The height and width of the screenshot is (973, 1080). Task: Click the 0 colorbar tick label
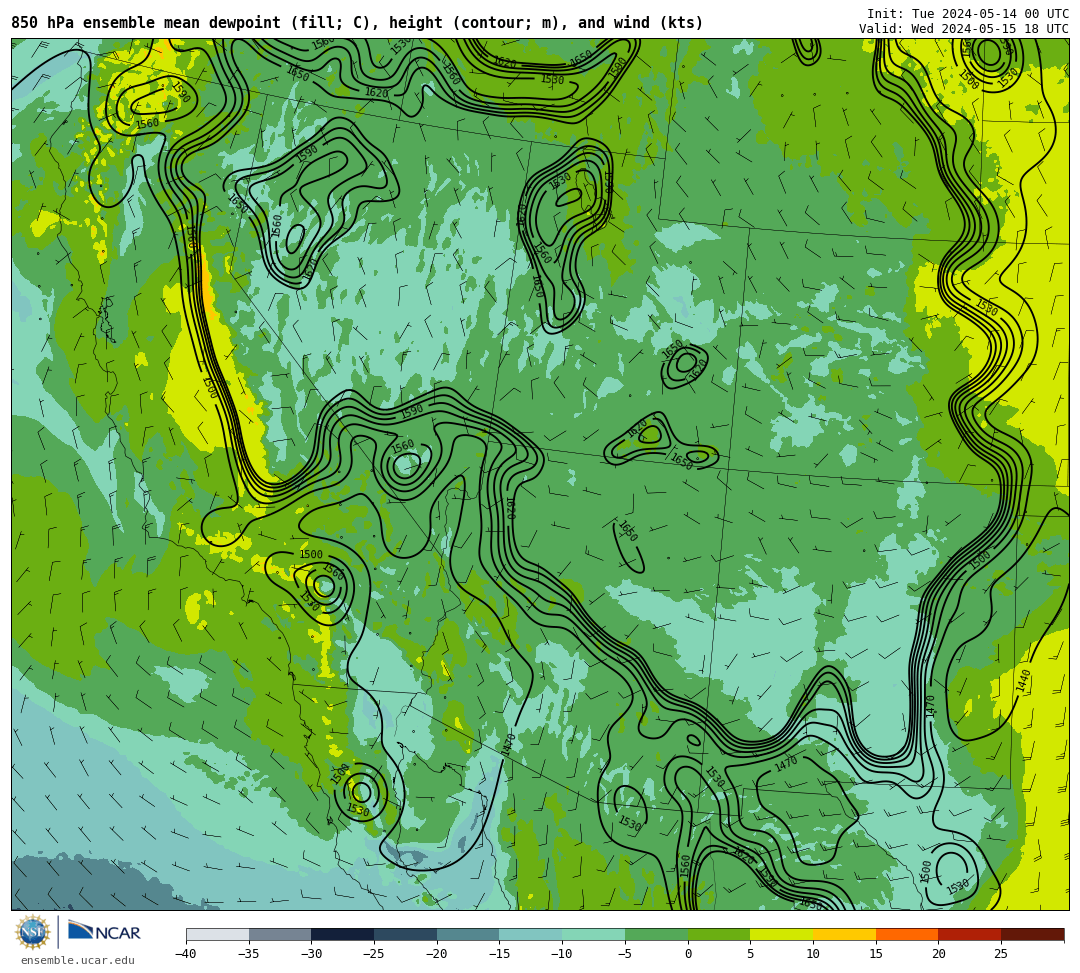[x=688, y=954]
